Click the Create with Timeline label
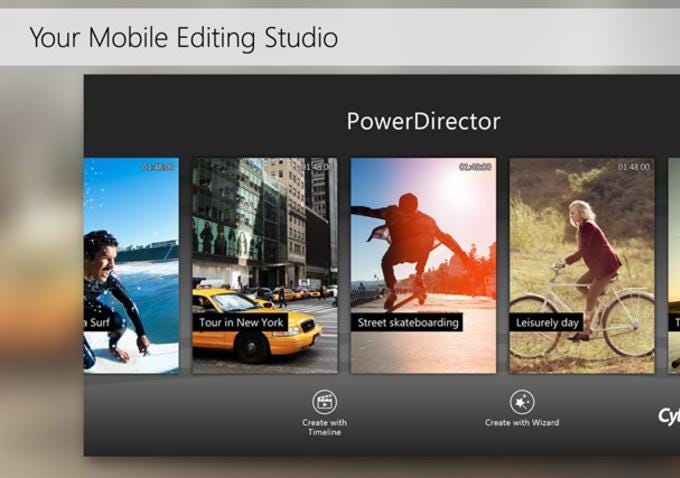 pos(324,427)
